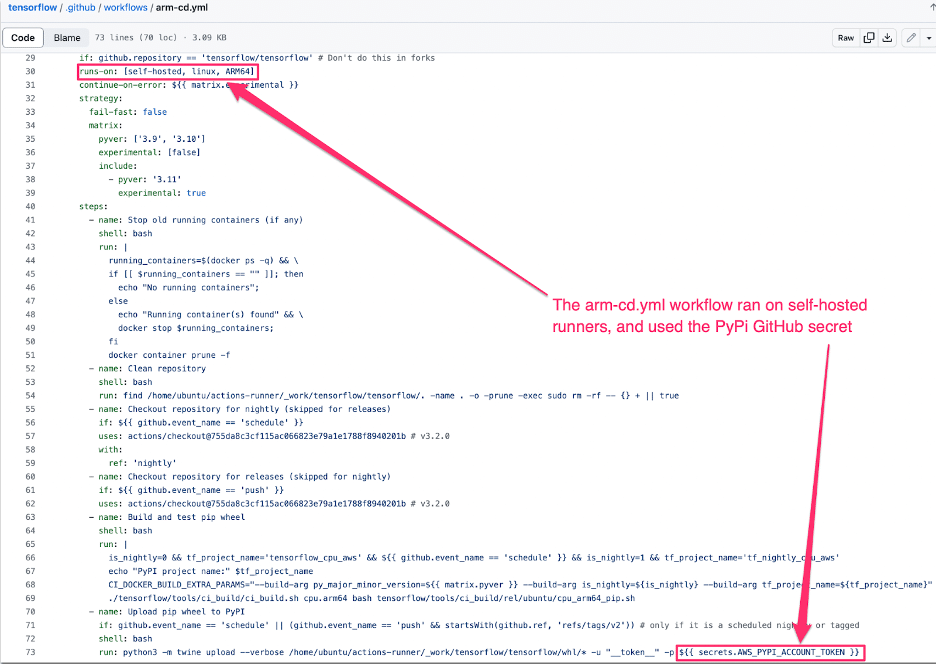Select line number 44
Image resolution: width=936 pixels, height=664 pixels.
click(x=30, y=261)
